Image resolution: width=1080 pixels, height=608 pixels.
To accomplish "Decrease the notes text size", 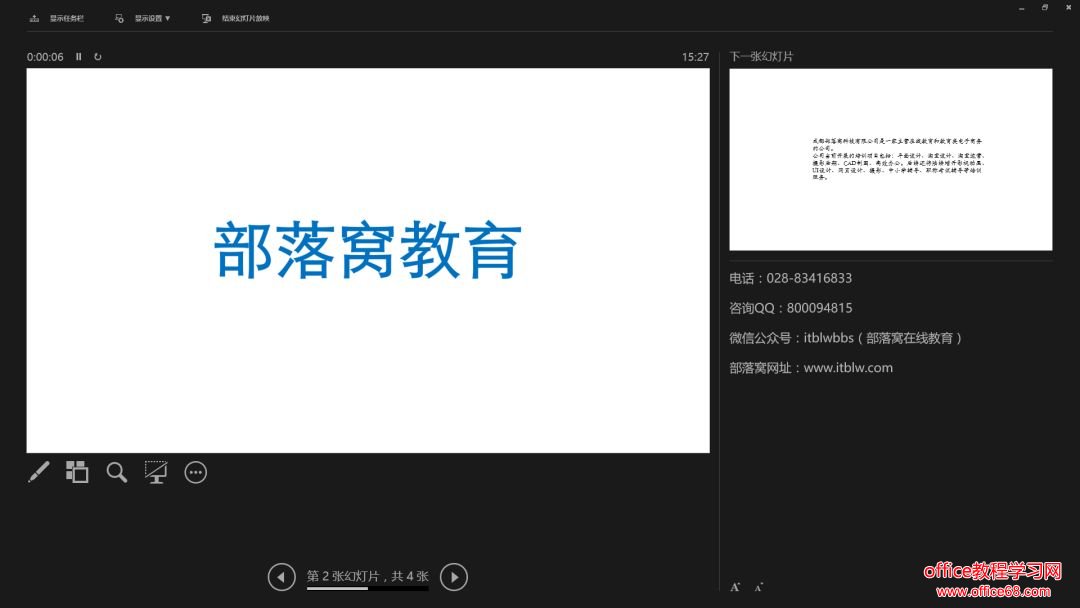I will 758,587.
